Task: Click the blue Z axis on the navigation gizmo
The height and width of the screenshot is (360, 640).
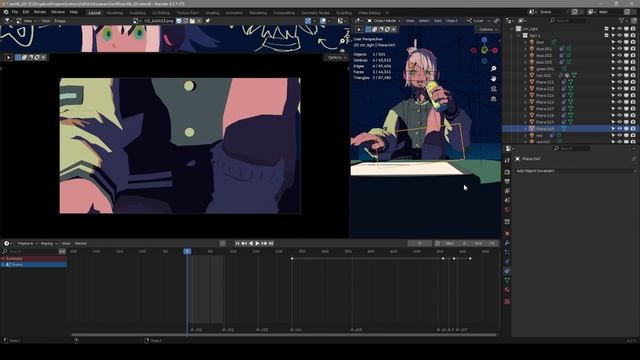Action: 484,40
